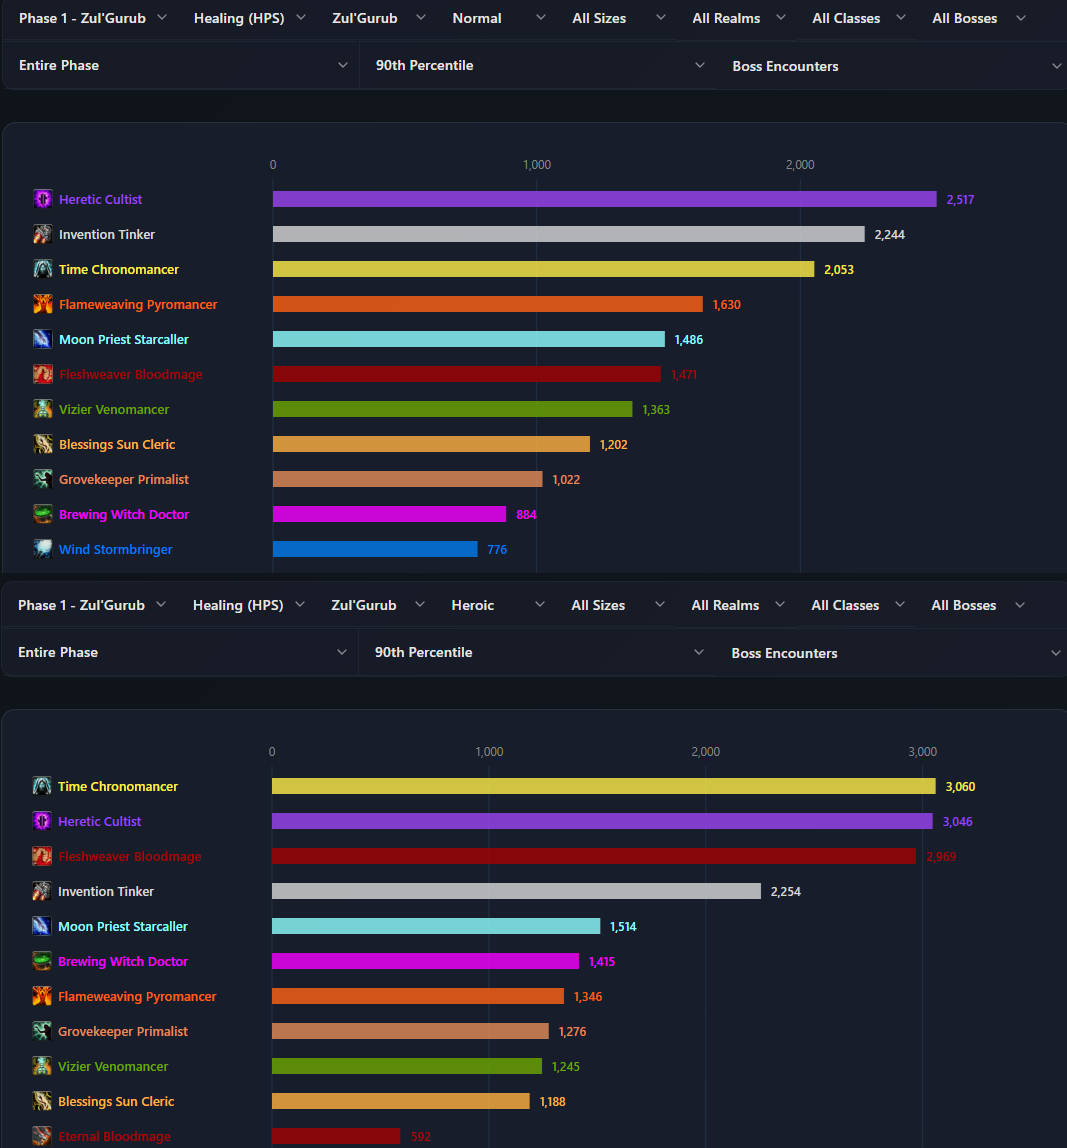Click Invention Tinker icon in Heroic chart
The height and width of the screenshot is (1148, 1067).
[x=42, y=891]
